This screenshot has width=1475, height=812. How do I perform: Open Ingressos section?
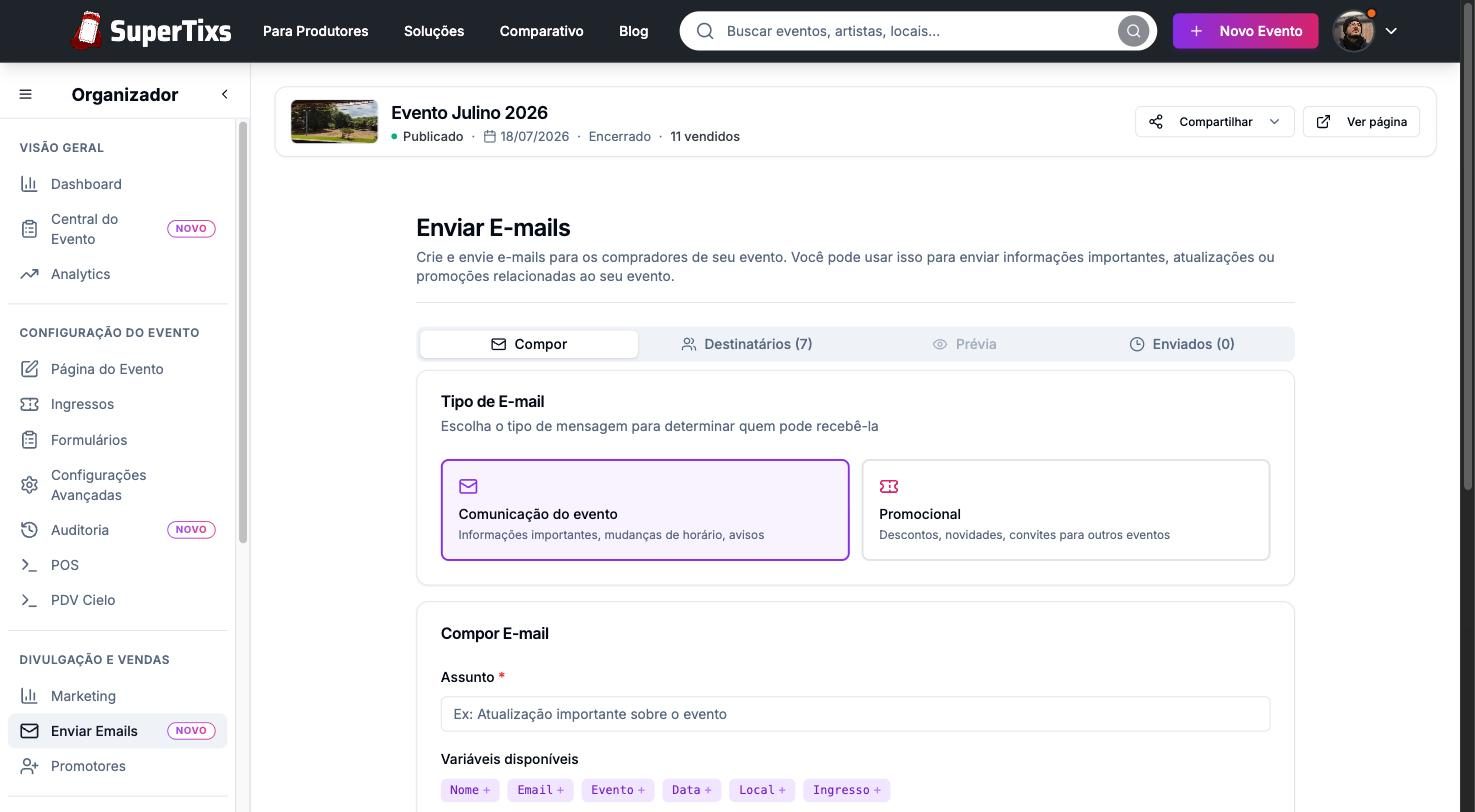pyautogui.click(x=118, y=404)
